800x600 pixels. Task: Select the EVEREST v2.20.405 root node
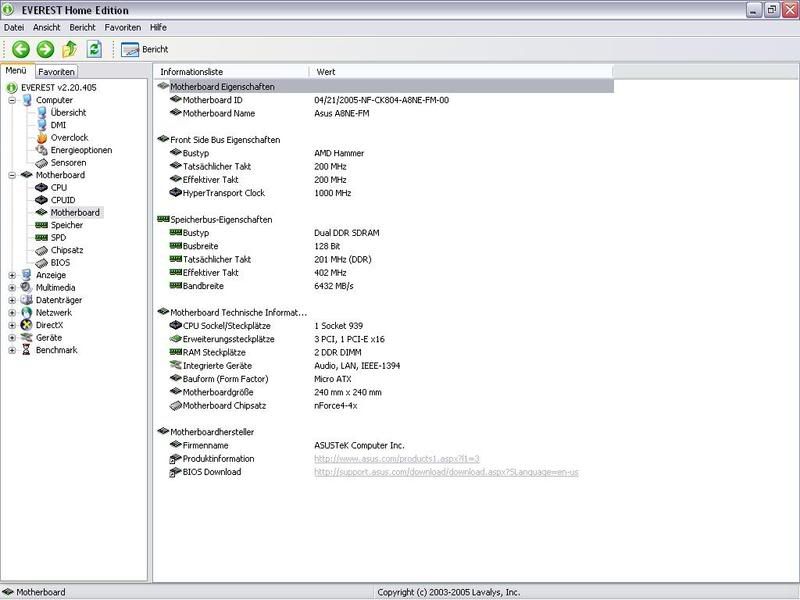(59, 88)
